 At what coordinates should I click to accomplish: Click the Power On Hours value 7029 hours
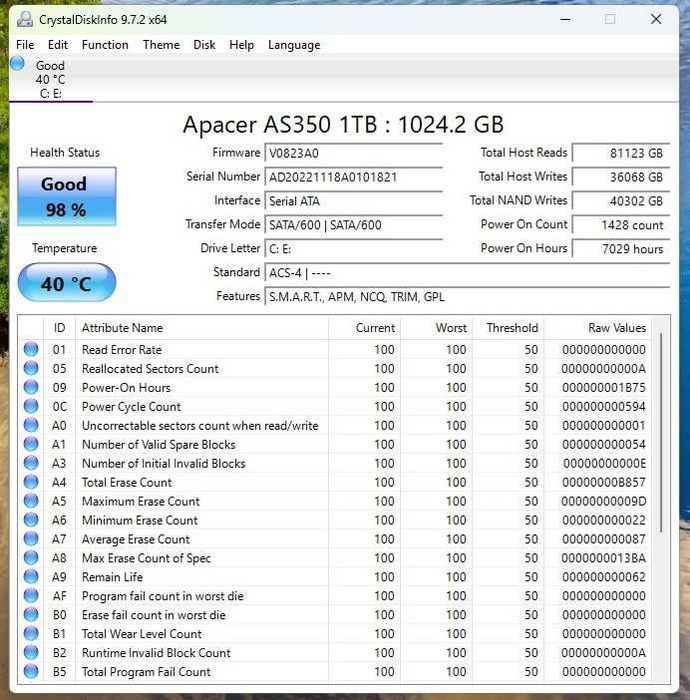point(621,249)
